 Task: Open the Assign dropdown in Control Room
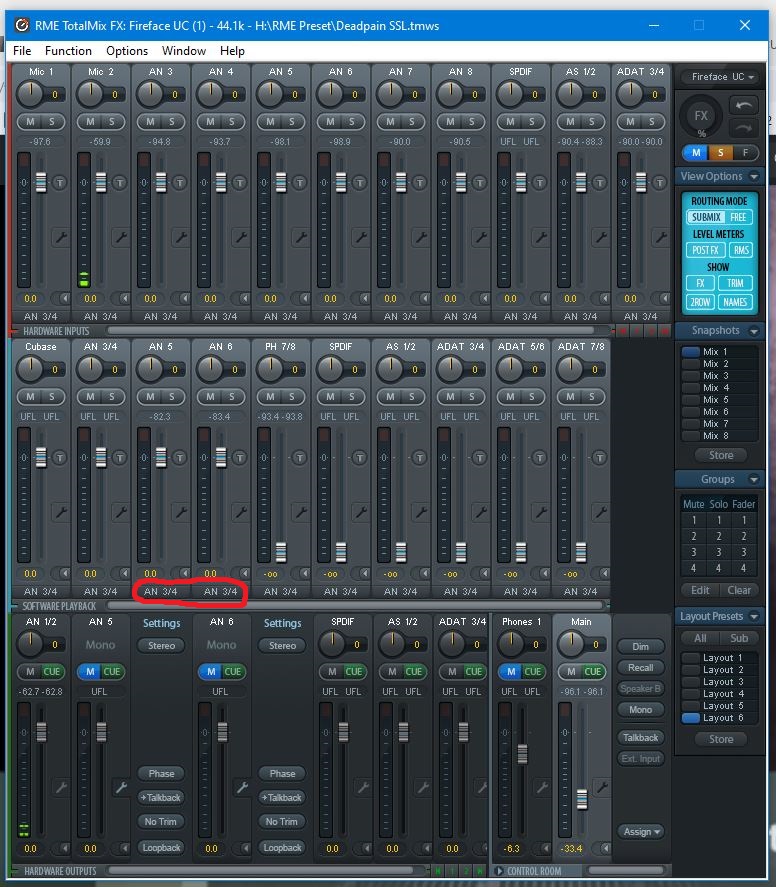640,831
